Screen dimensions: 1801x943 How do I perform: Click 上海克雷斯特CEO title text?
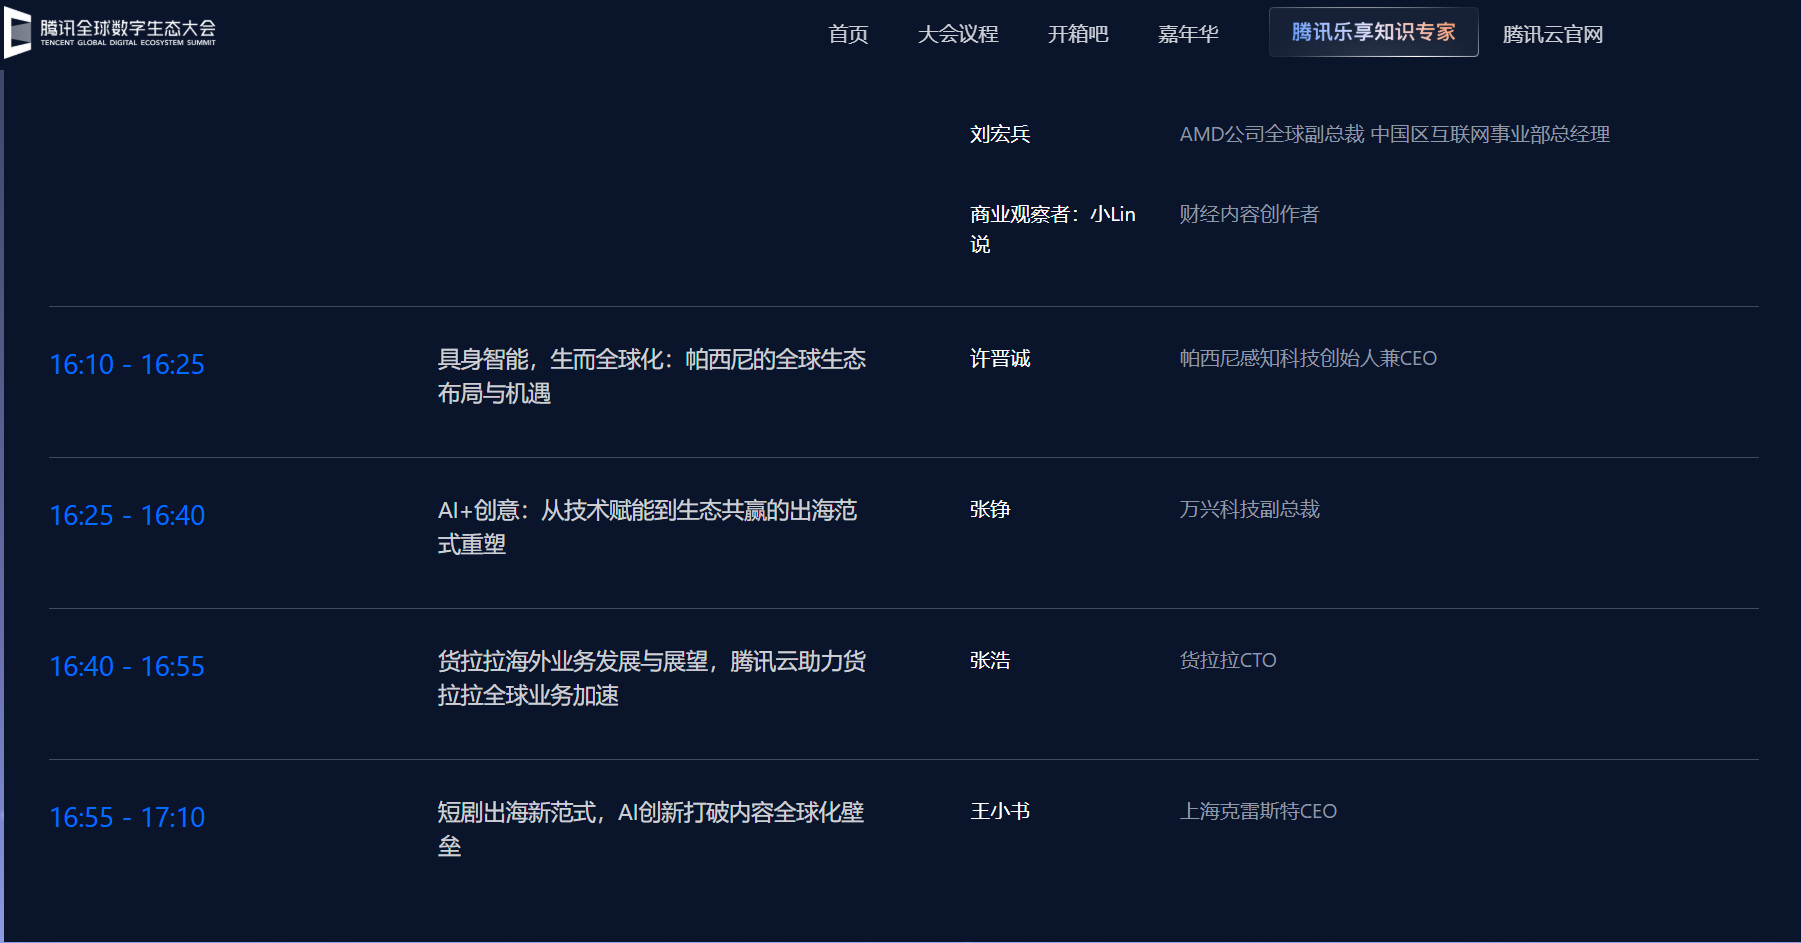pyautogui.click(x=1258, y=811)
